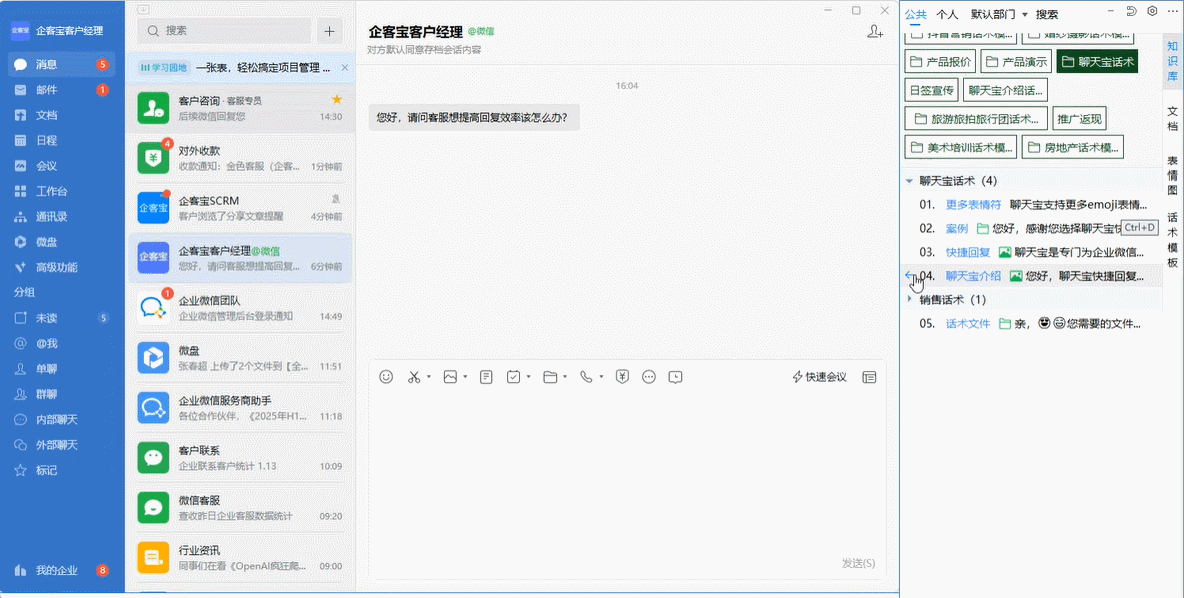Screen dimensions: 1184x598
Task: Click the folder file-send icon
Action: (550, 377)
